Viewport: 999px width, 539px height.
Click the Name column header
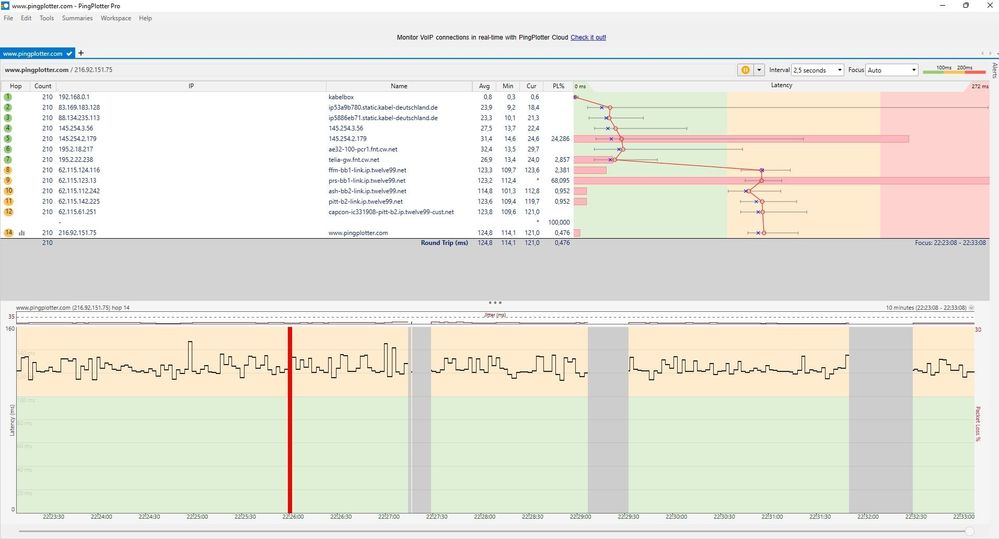point(399,86)
